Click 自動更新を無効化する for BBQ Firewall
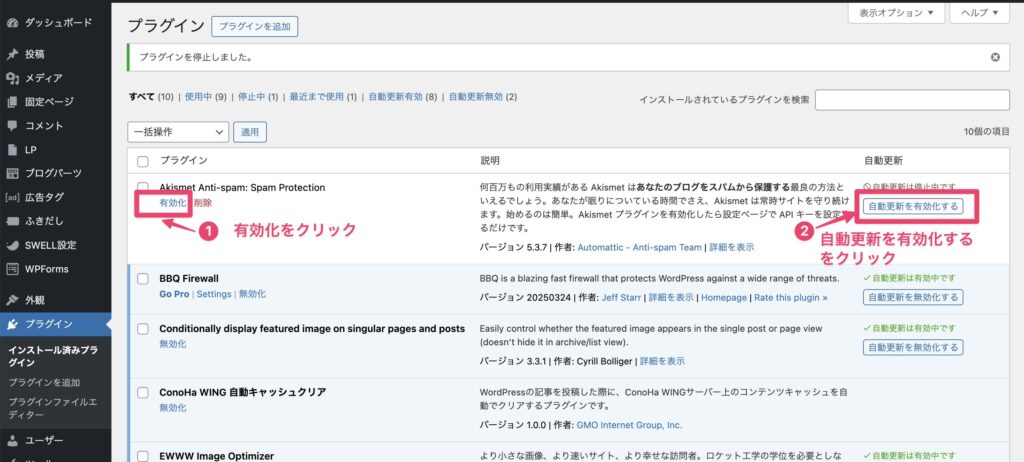 (x=913, y=297)
